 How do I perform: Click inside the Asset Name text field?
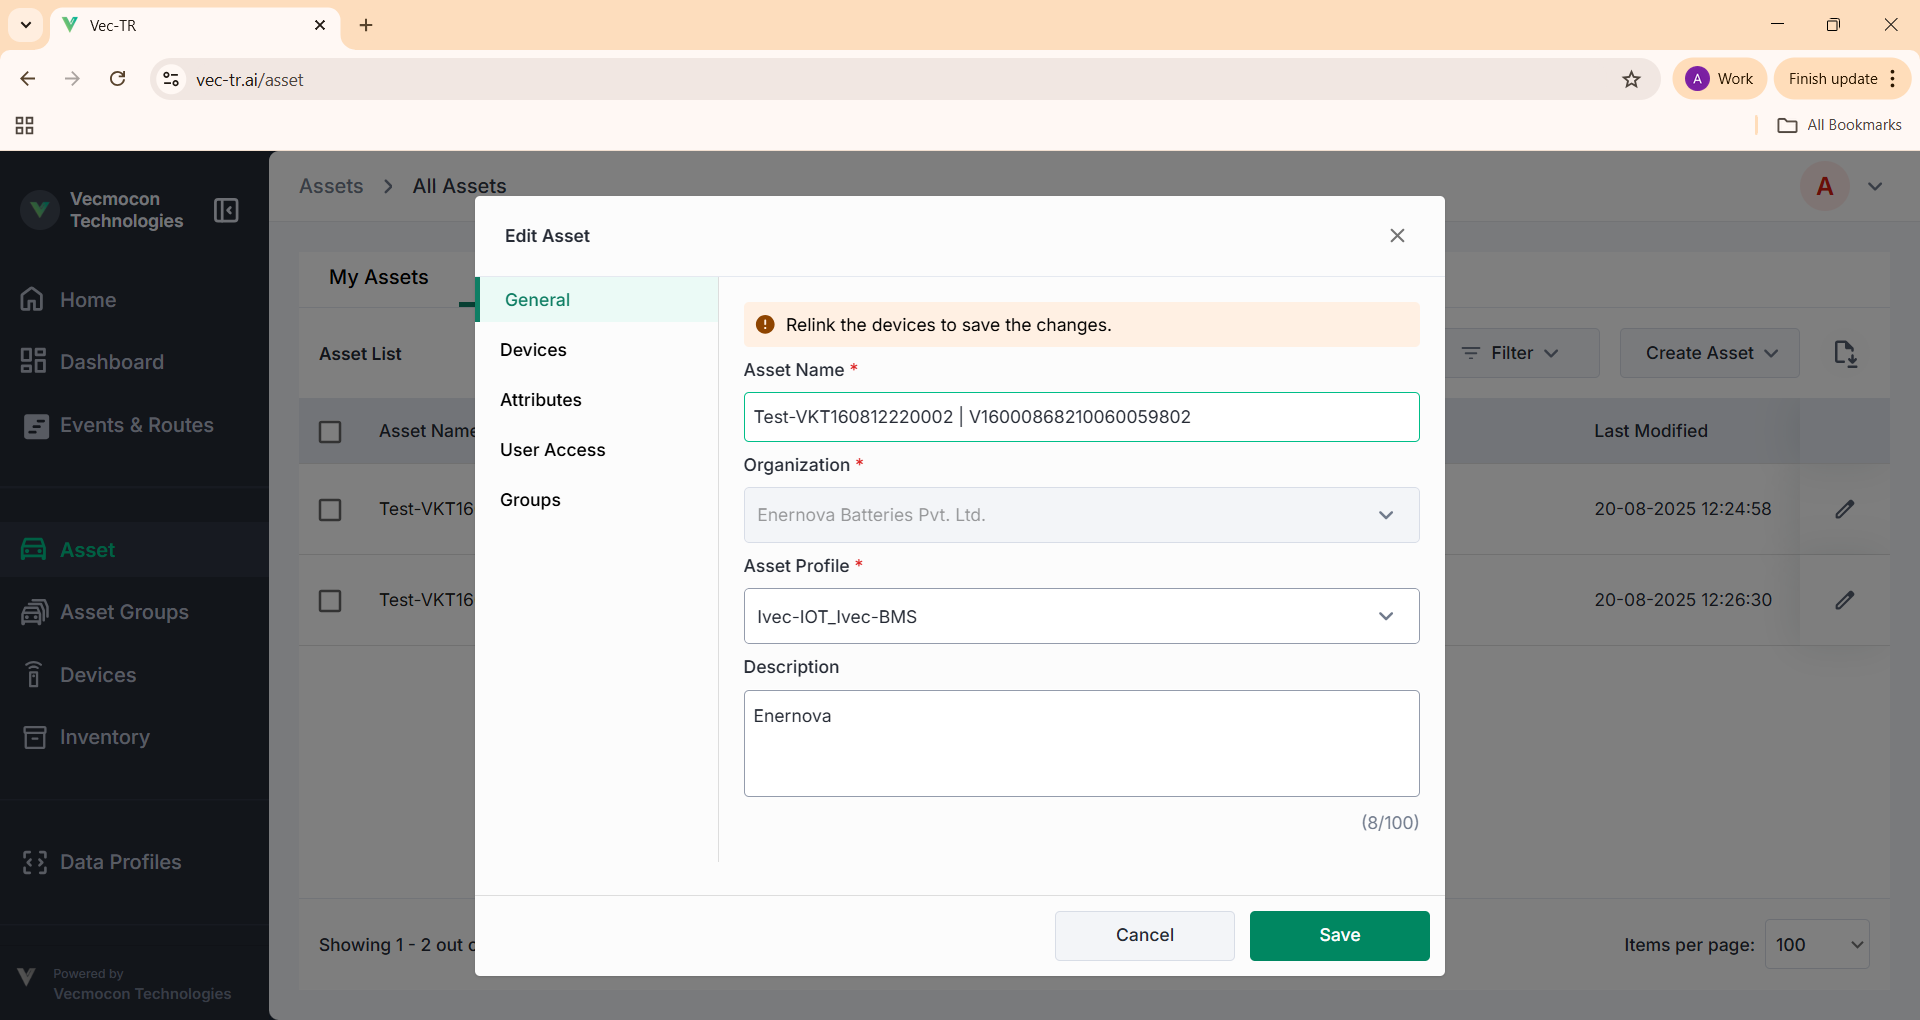1080,417
